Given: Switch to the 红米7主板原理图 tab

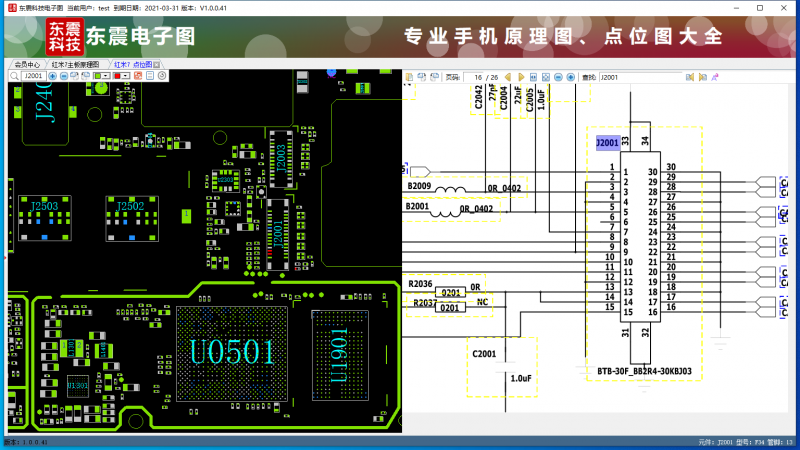Looking at the screenshot, I should (76, 64).
